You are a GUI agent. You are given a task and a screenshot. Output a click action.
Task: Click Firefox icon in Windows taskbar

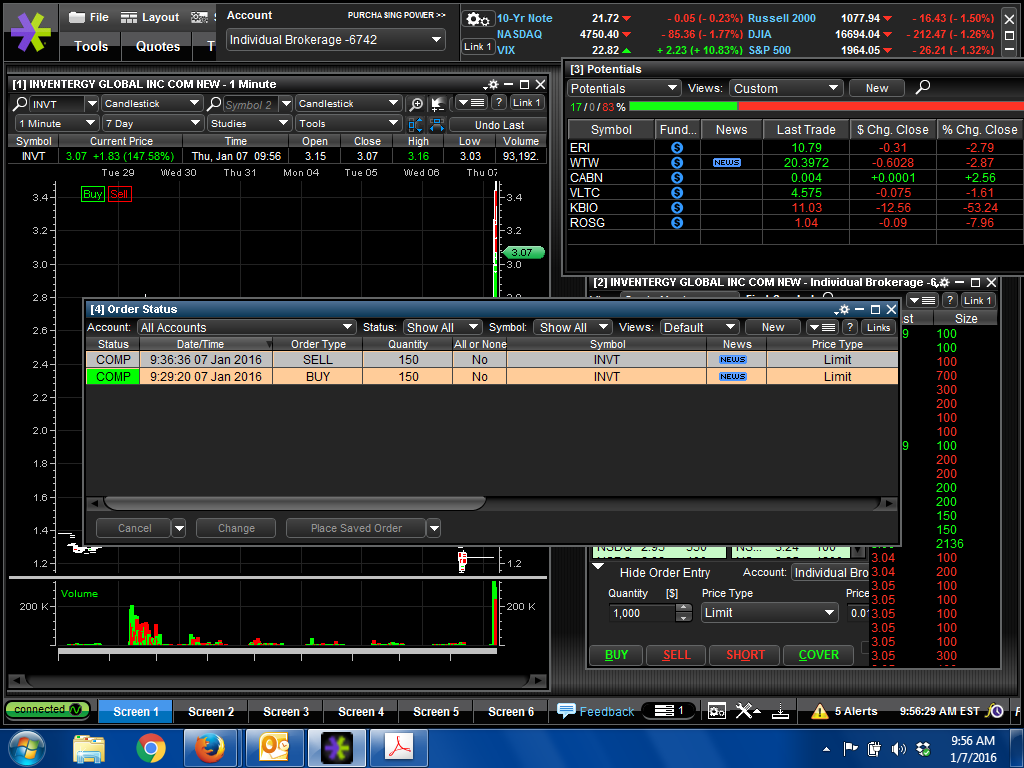pos(210,748)
